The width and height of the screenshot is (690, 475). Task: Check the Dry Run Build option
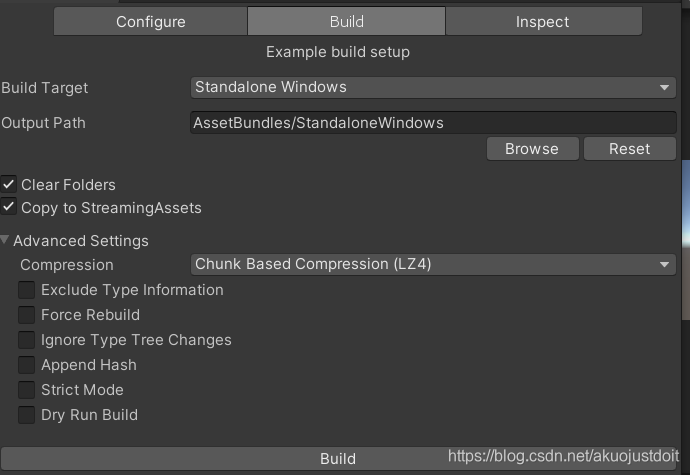[27, 415]
